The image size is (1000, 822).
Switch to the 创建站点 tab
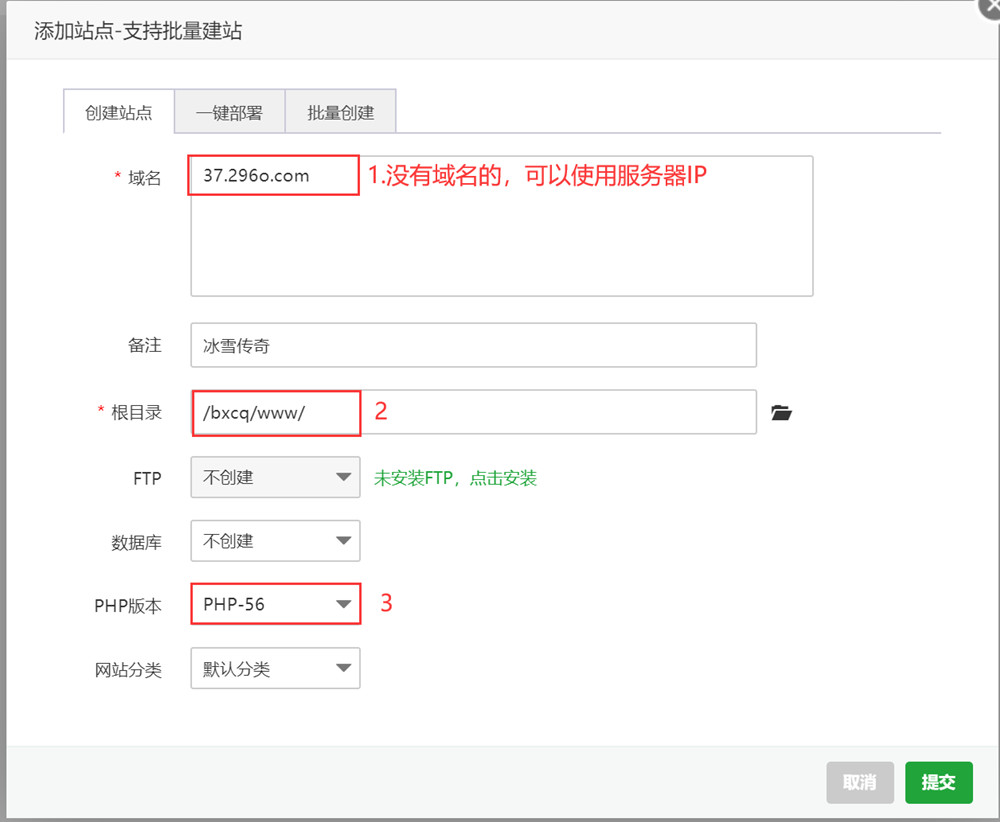(119, 112)
